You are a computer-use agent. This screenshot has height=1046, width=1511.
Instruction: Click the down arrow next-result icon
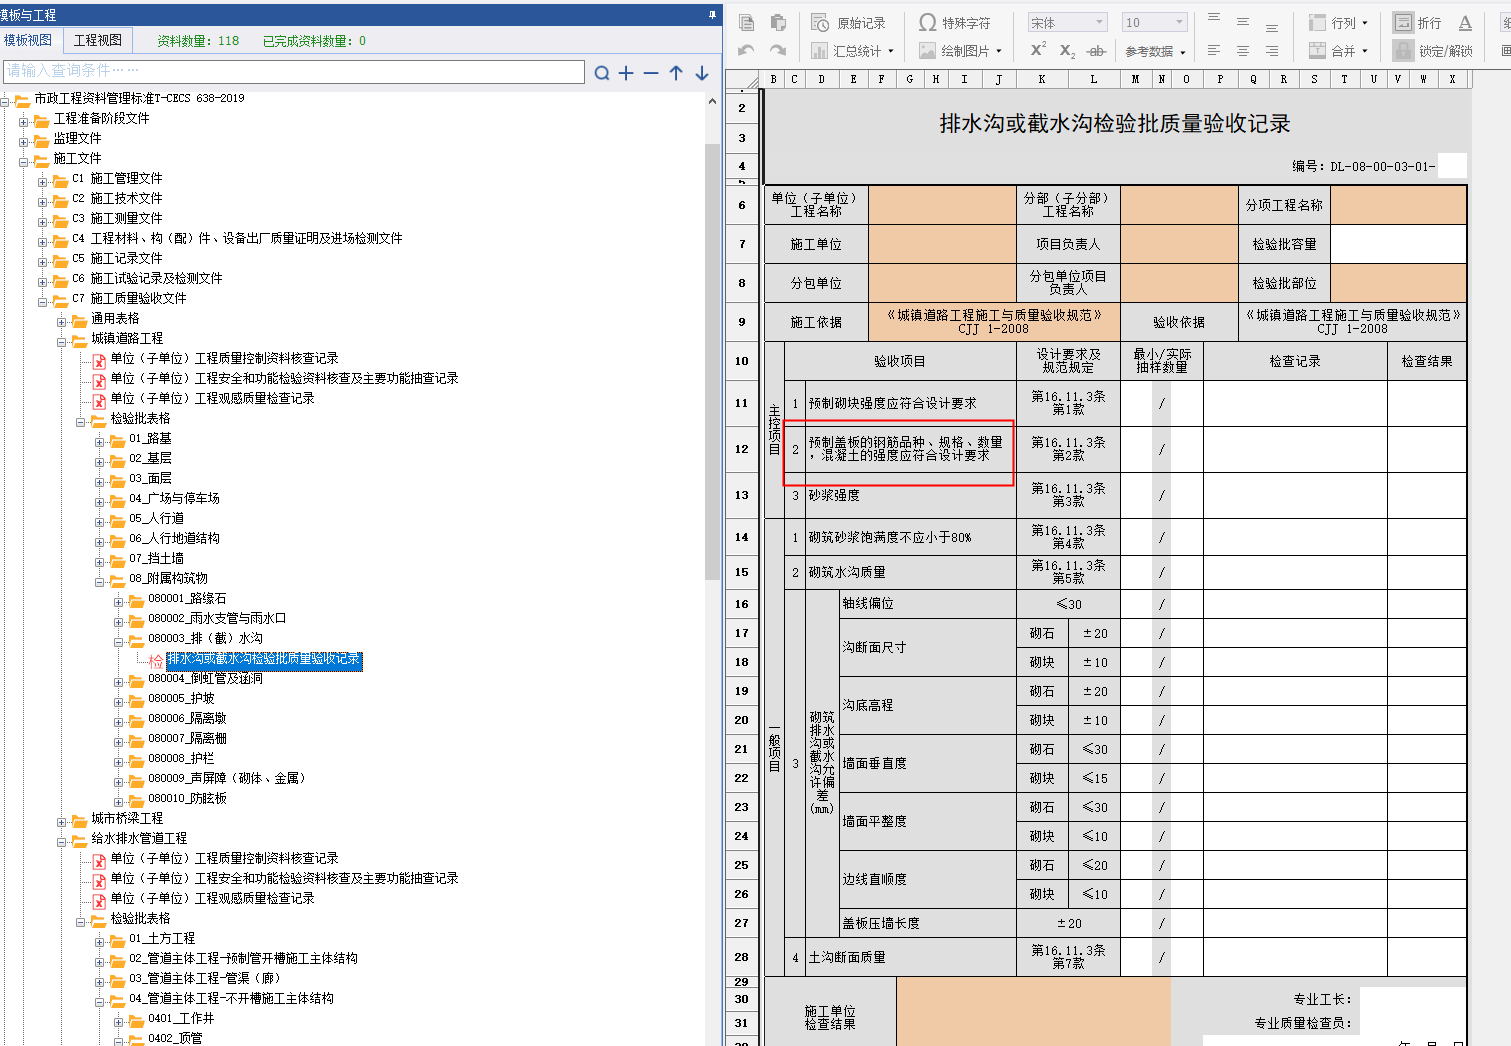[x=702, y=73]
